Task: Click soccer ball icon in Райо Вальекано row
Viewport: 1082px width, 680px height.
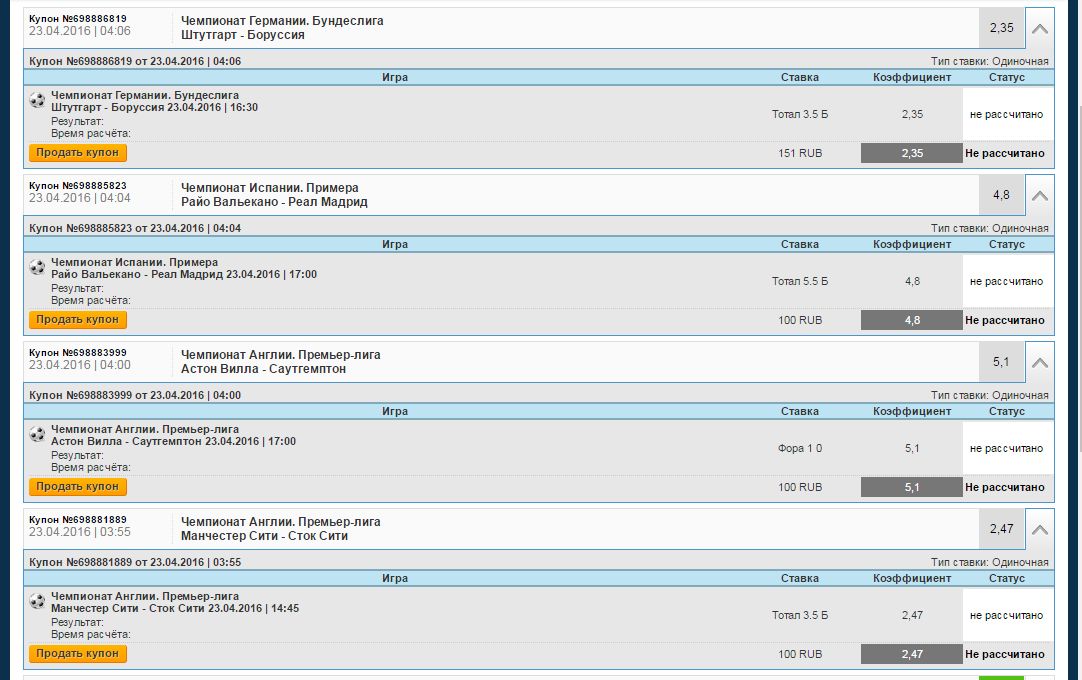Action: click(x=38, y=267)
